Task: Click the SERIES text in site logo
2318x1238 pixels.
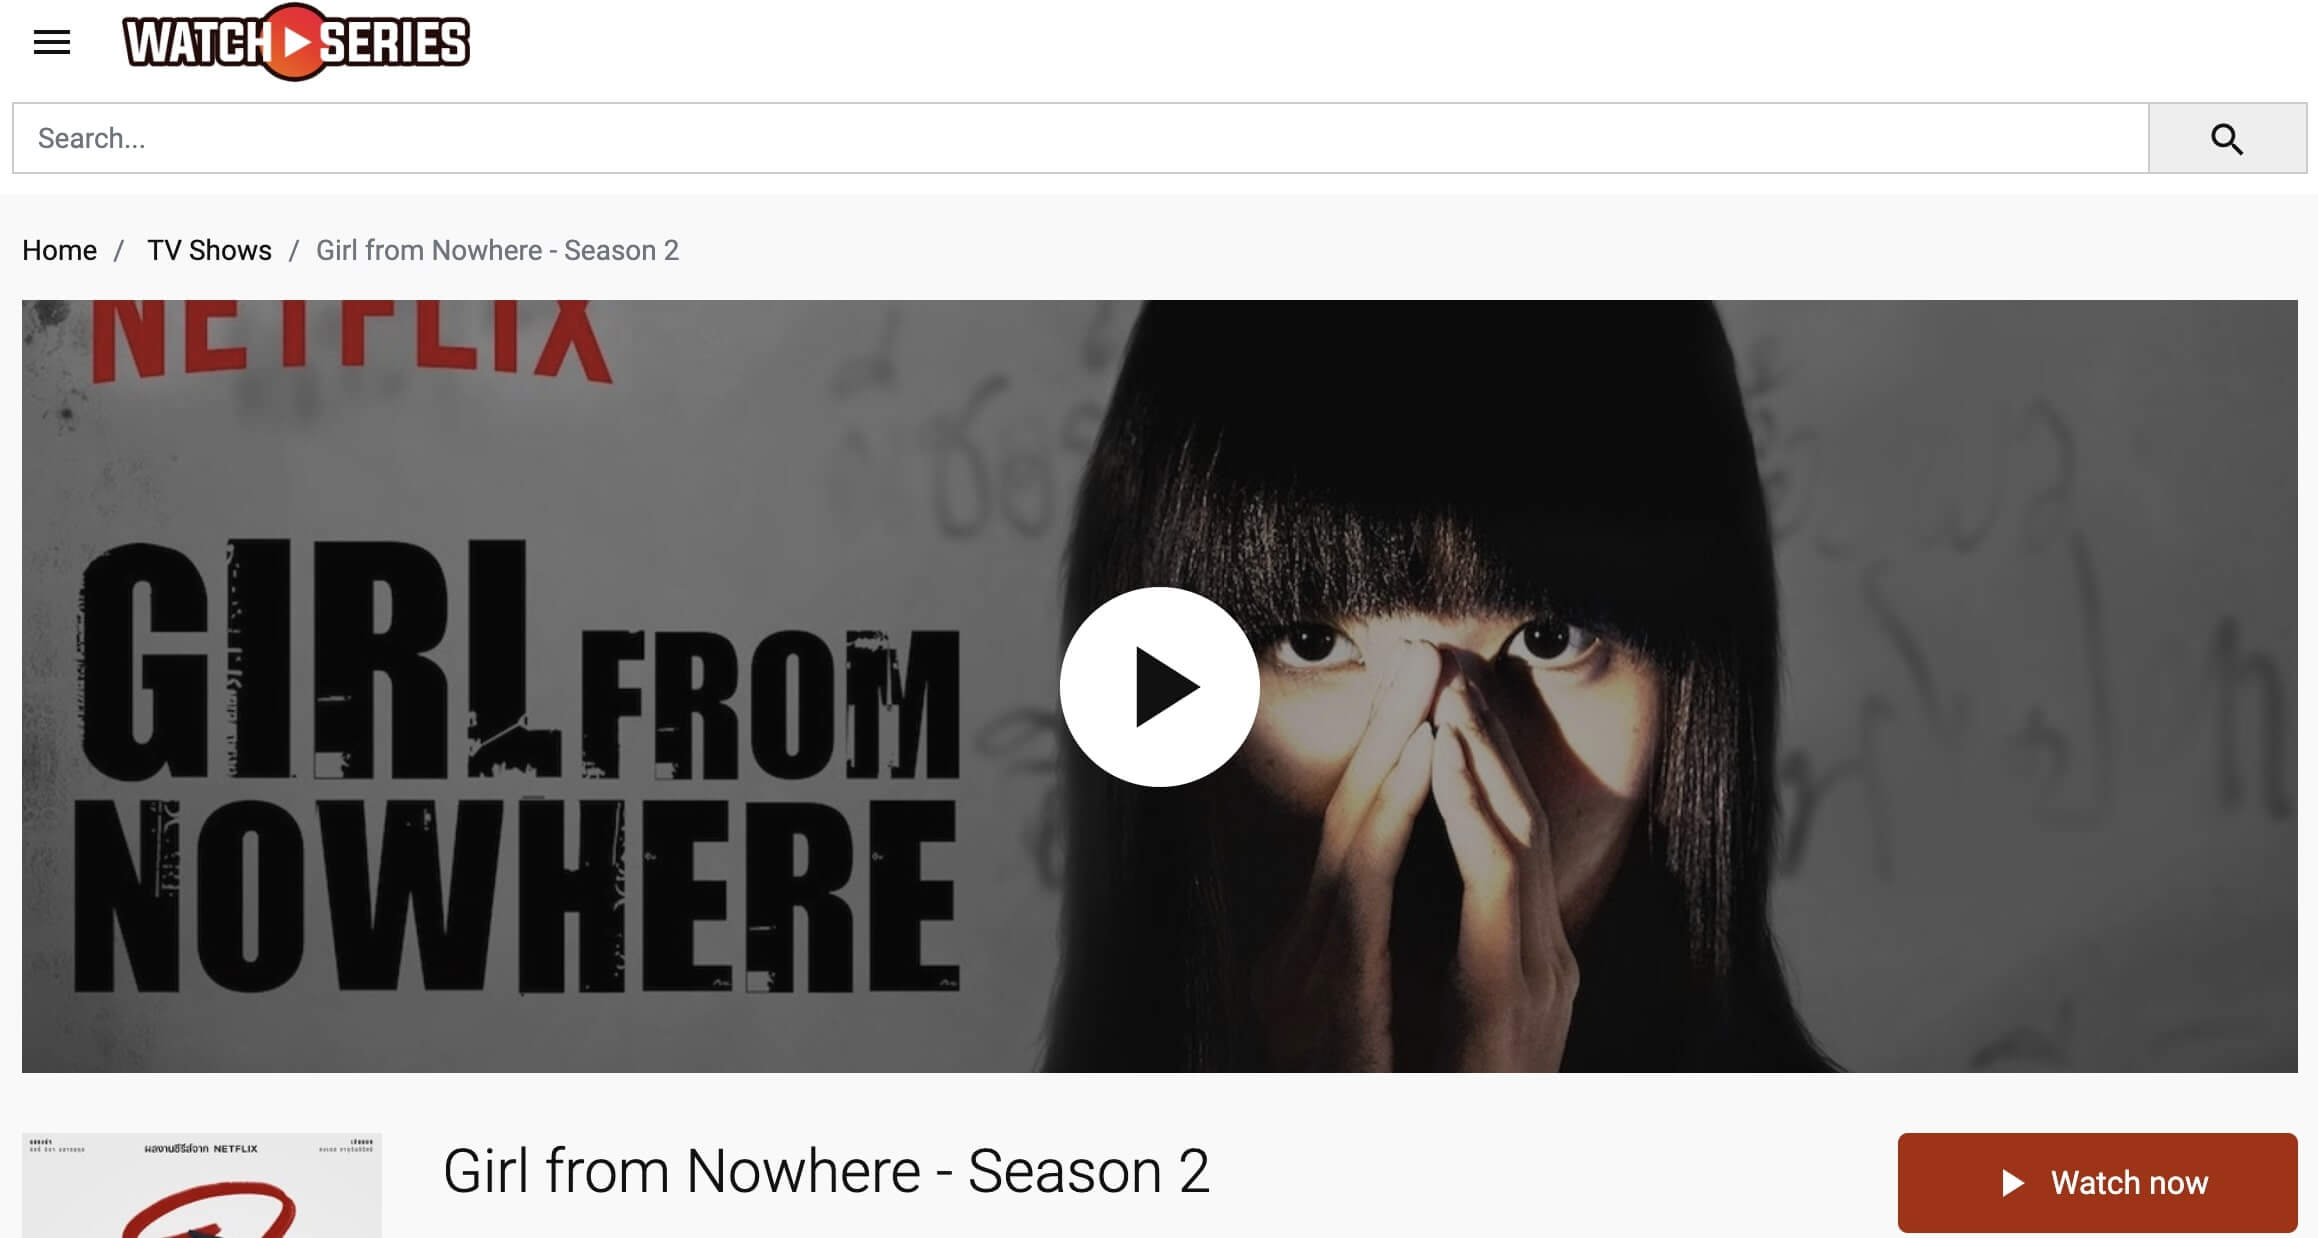Action: (394, 43)
